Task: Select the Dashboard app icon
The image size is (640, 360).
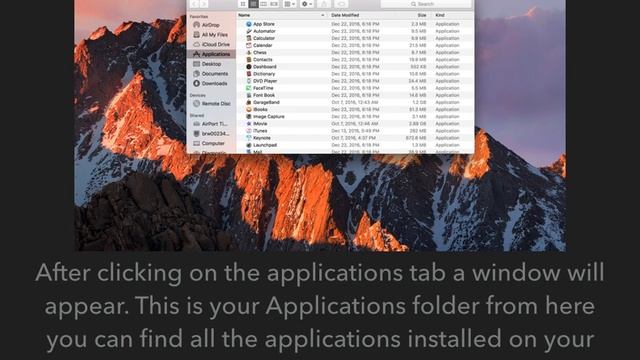Action: (x=249, y=67)
